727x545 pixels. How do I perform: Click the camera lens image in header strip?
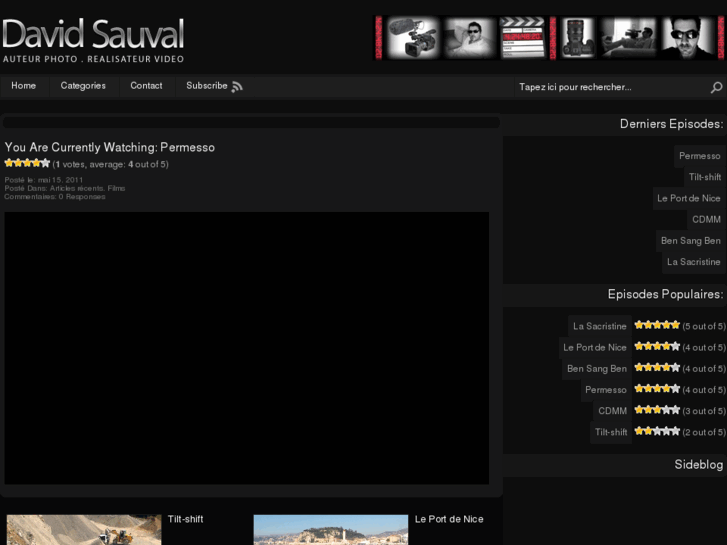(x=578, y=38)
